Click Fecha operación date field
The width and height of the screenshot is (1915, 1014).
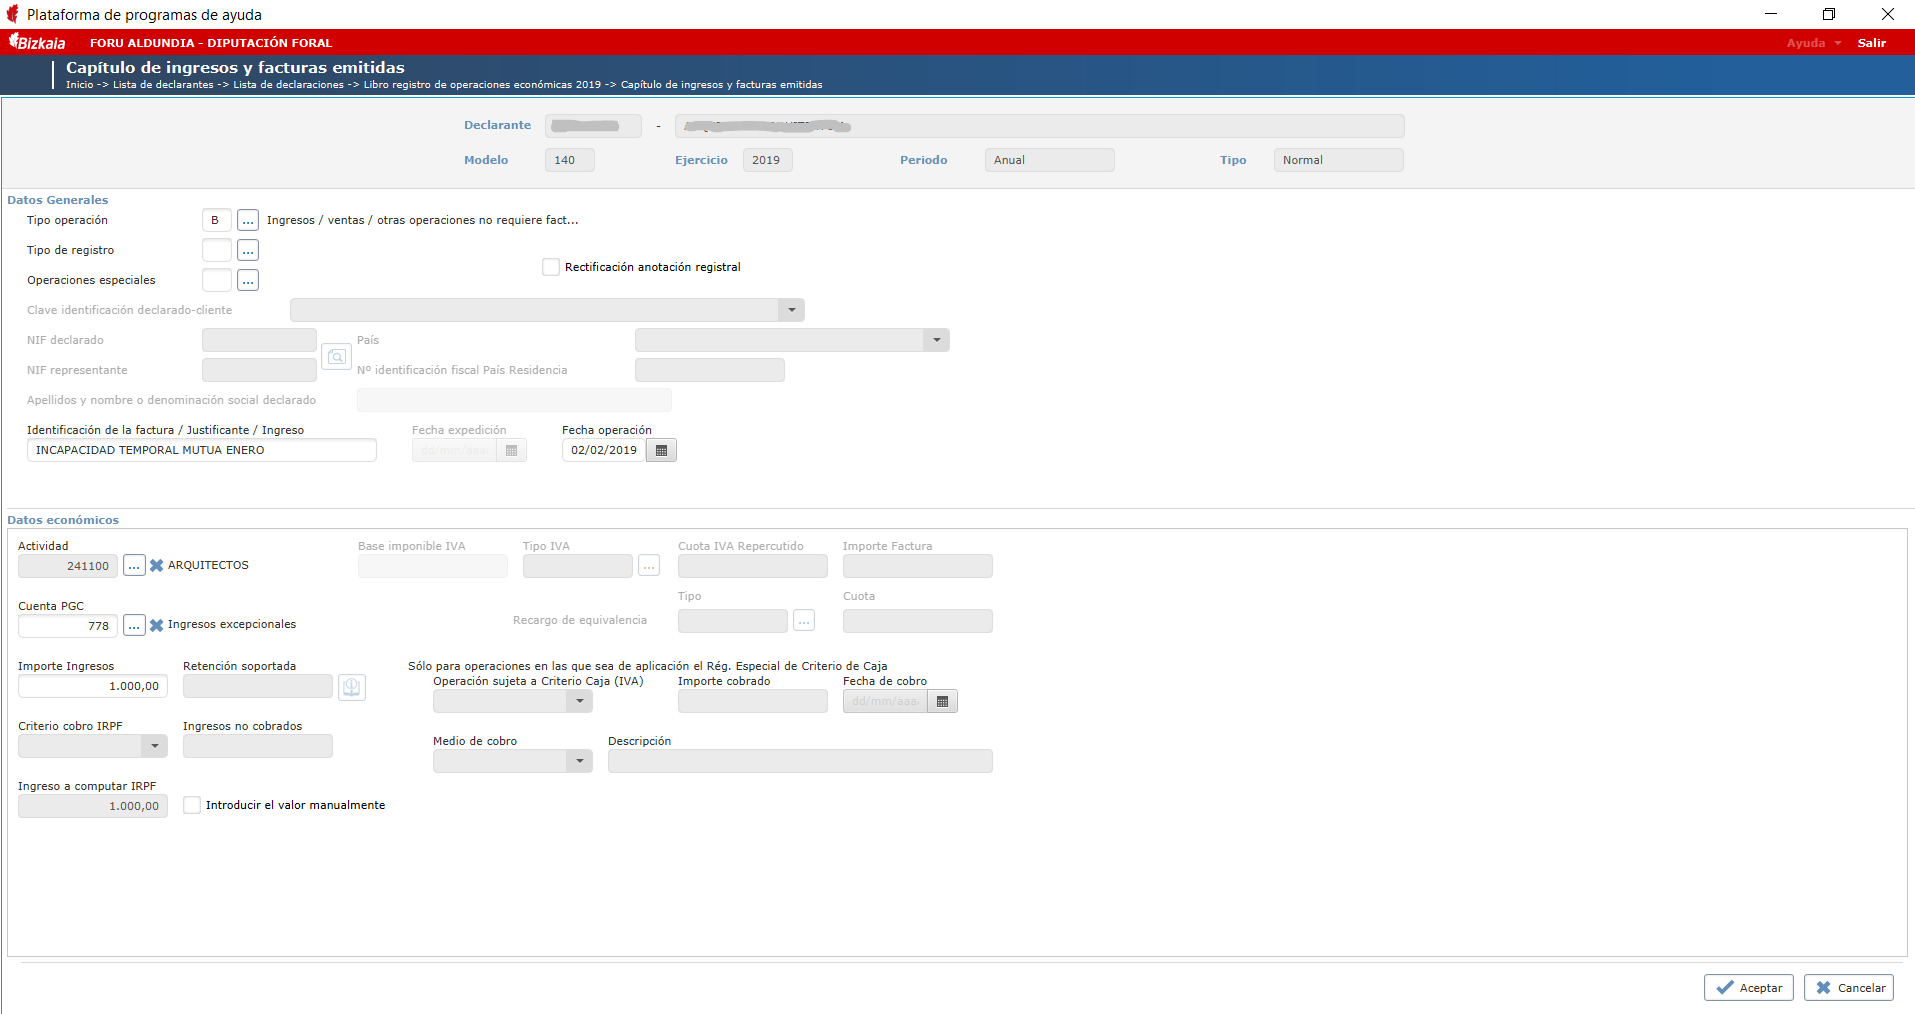(x=604, y=450)
